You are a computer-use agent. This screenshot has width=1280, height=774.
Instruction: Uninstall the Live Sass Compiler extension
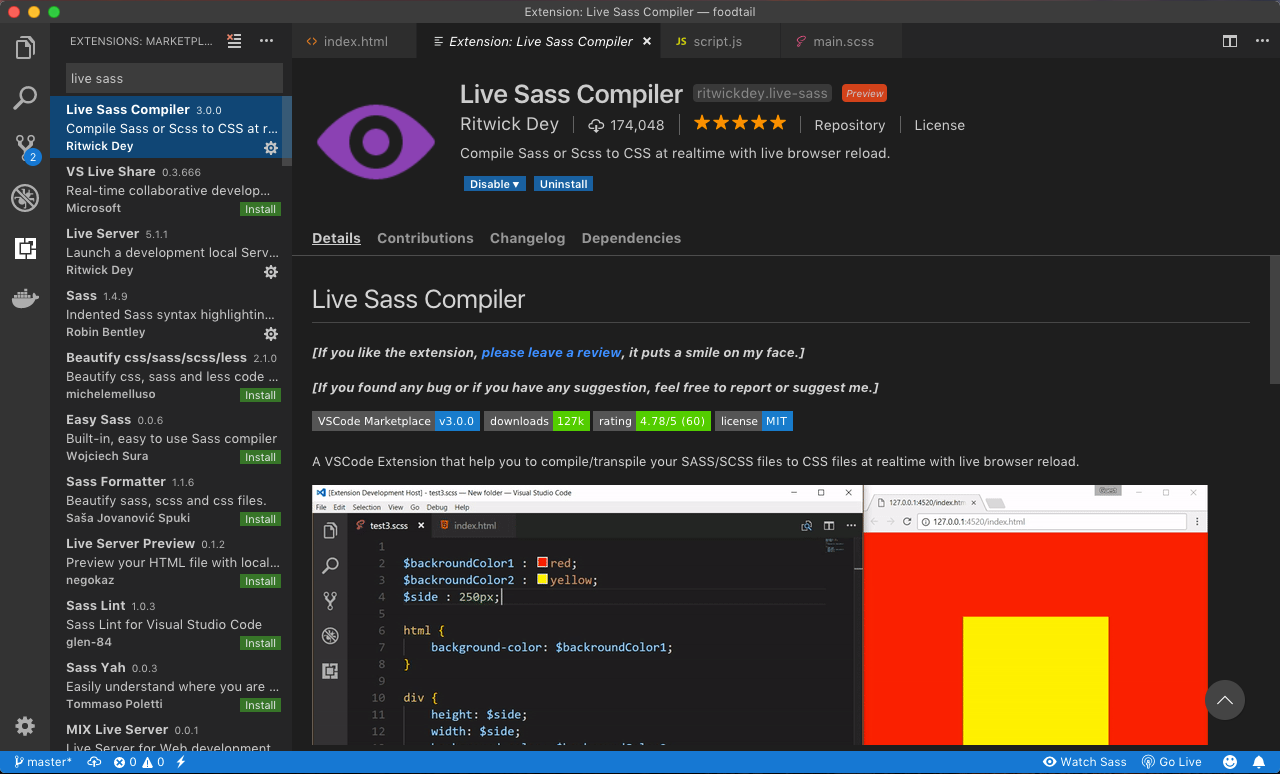point(563,183)
